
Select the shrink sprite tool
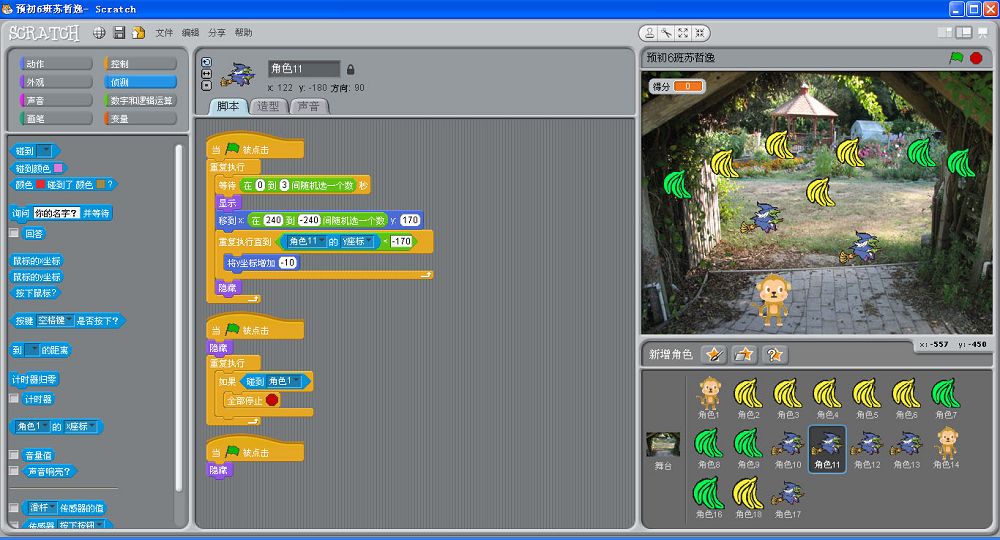[700, 33]
